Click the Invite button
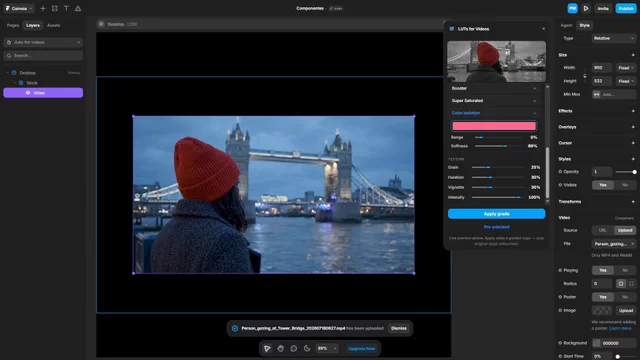This screenshot has height=360, width=640. (603, 8)
